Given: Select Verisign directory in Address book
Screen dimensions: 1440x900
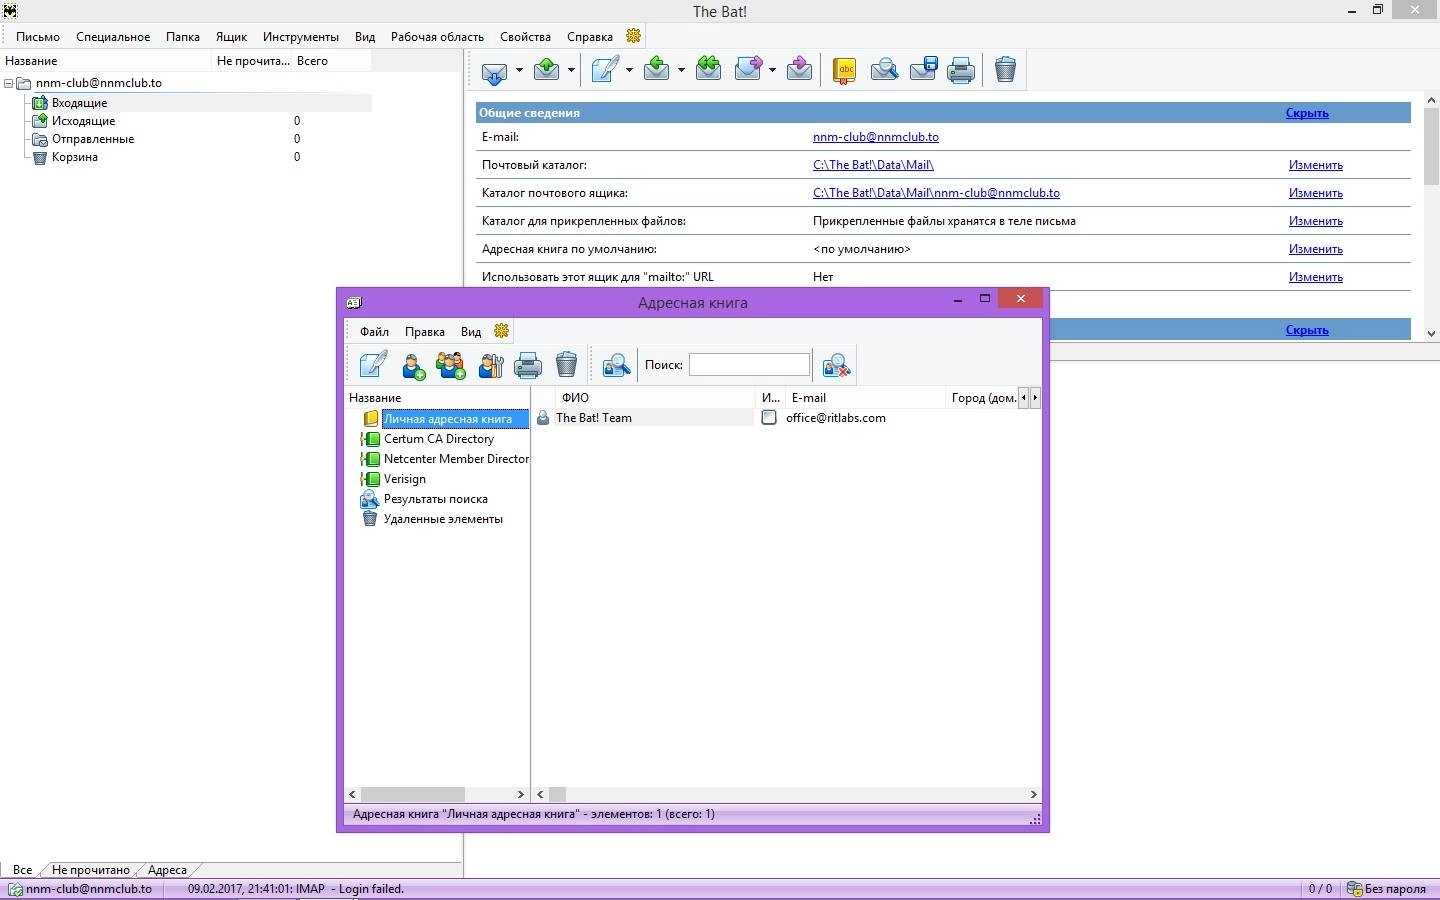Looking at the screenshot, I should point(405,479).
